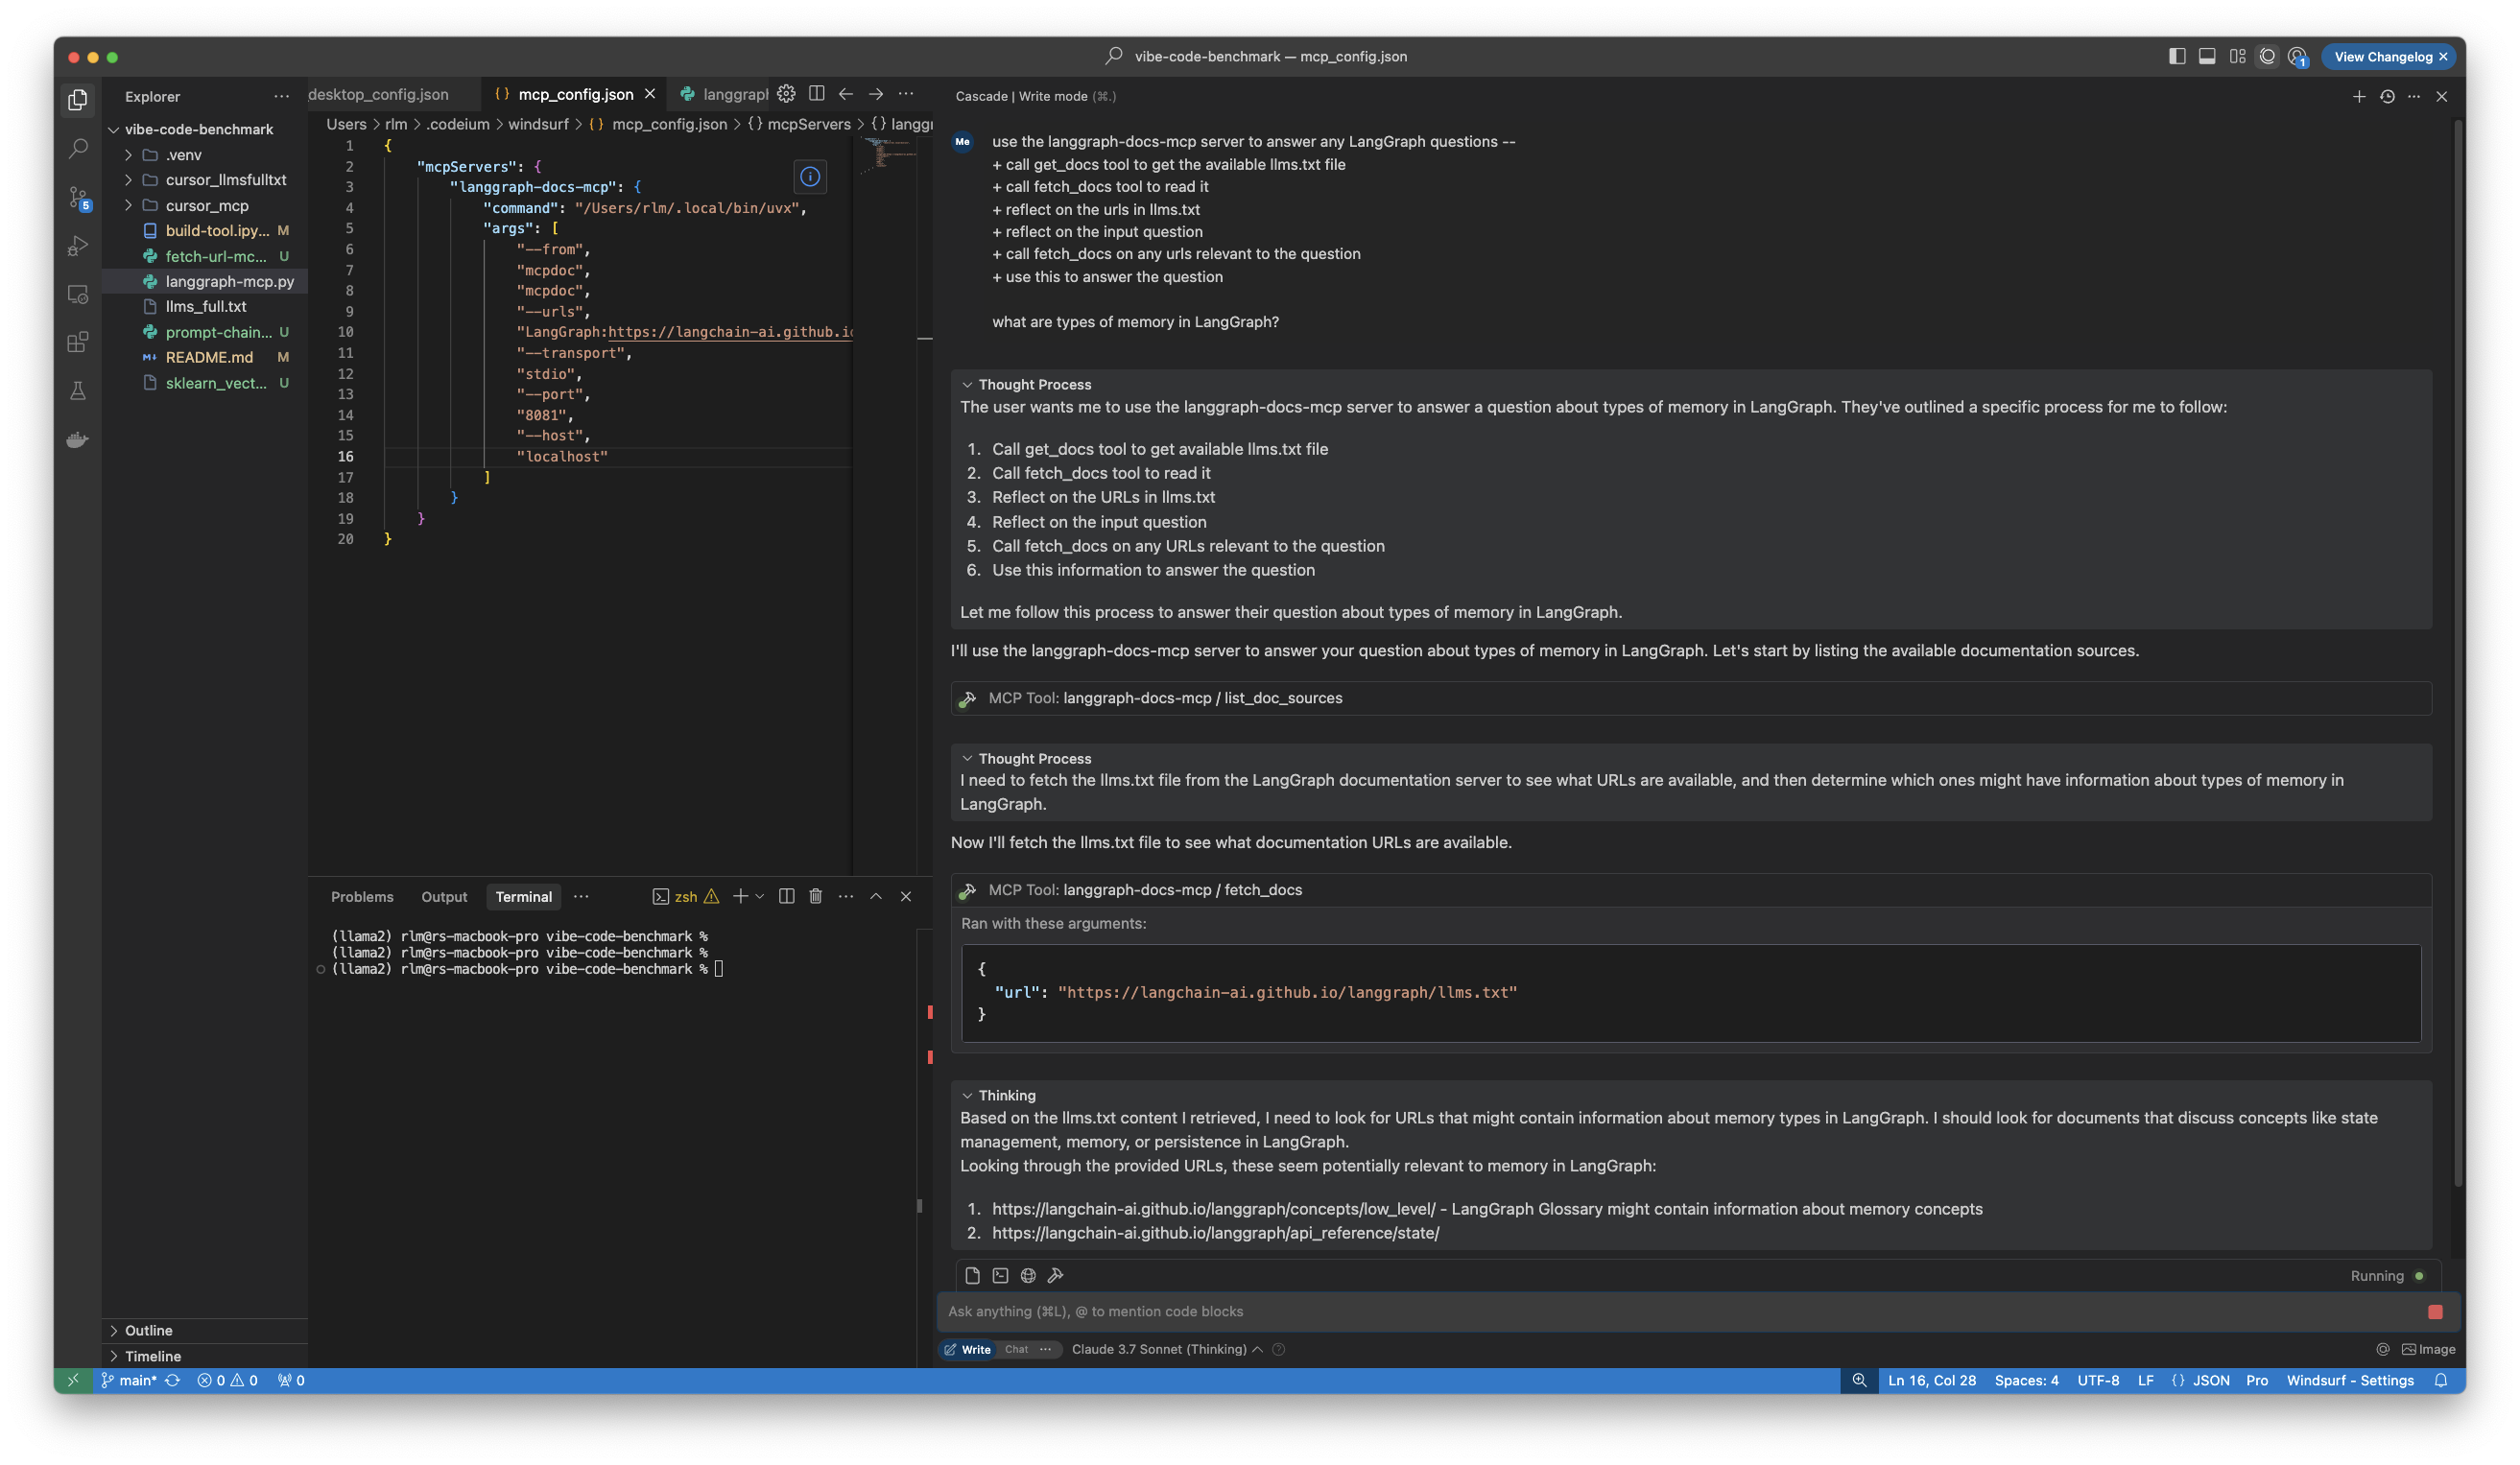
Task: Open Windsurf Settings from the status bar
Action: [2349, 1380]
